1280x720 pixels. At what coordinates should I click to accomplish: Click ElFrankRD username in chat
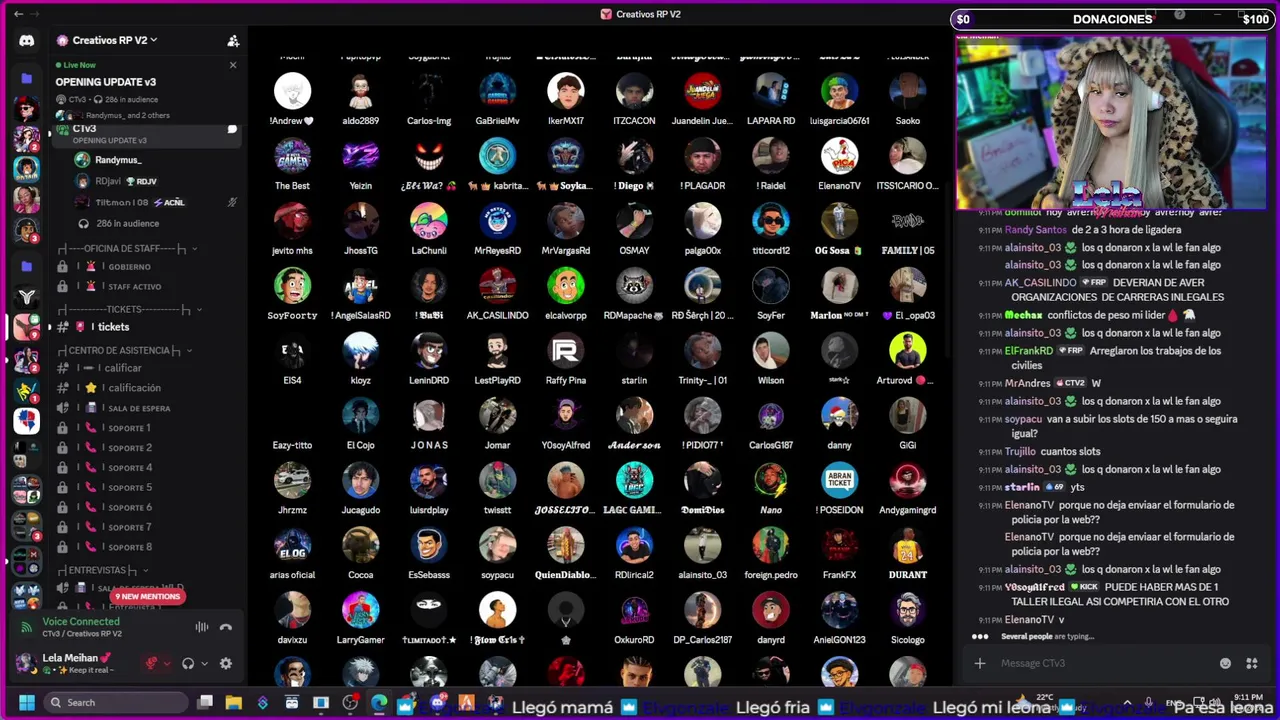click(x=1028, y=351)
